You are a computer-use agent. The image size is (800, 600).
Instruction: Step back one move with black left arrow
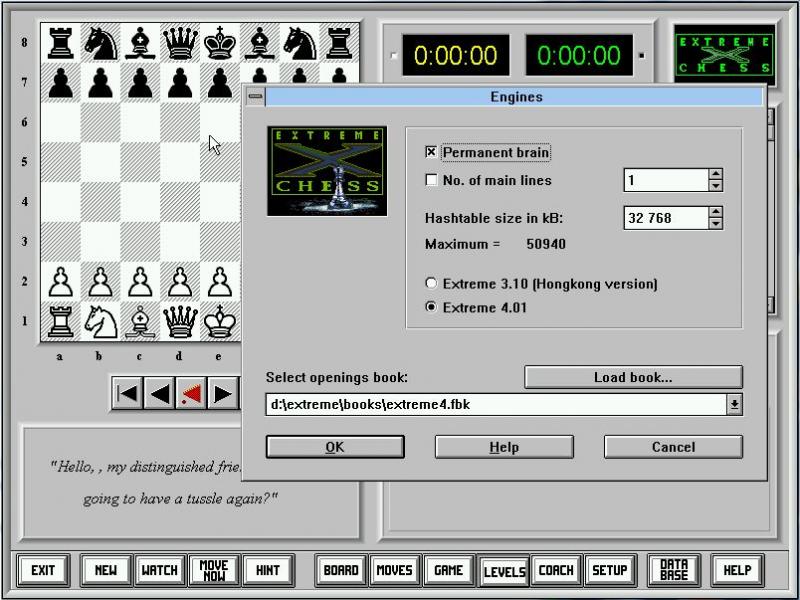point(159,394)
